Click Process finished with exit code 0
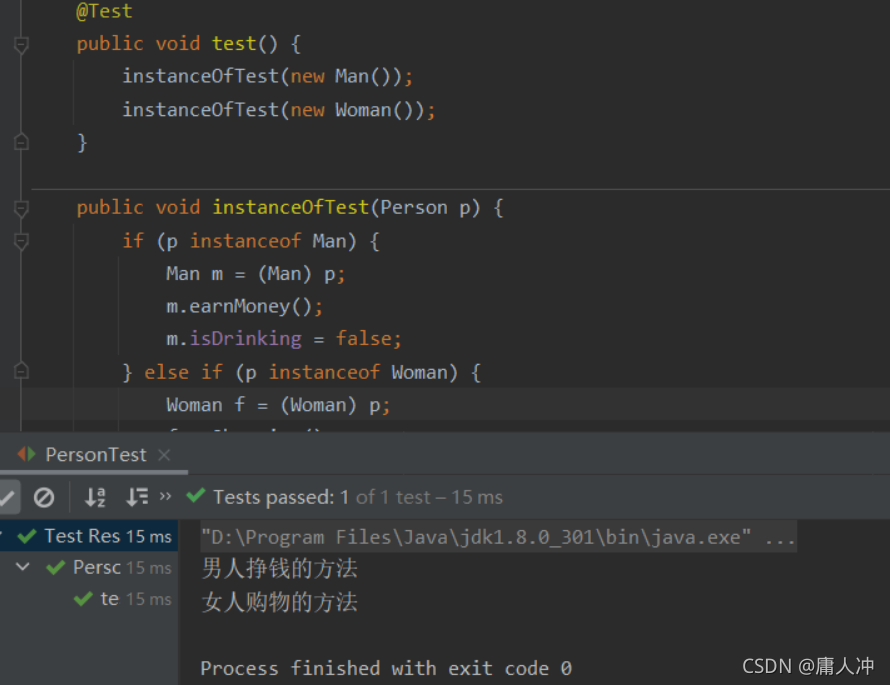 tap(386, 668)
